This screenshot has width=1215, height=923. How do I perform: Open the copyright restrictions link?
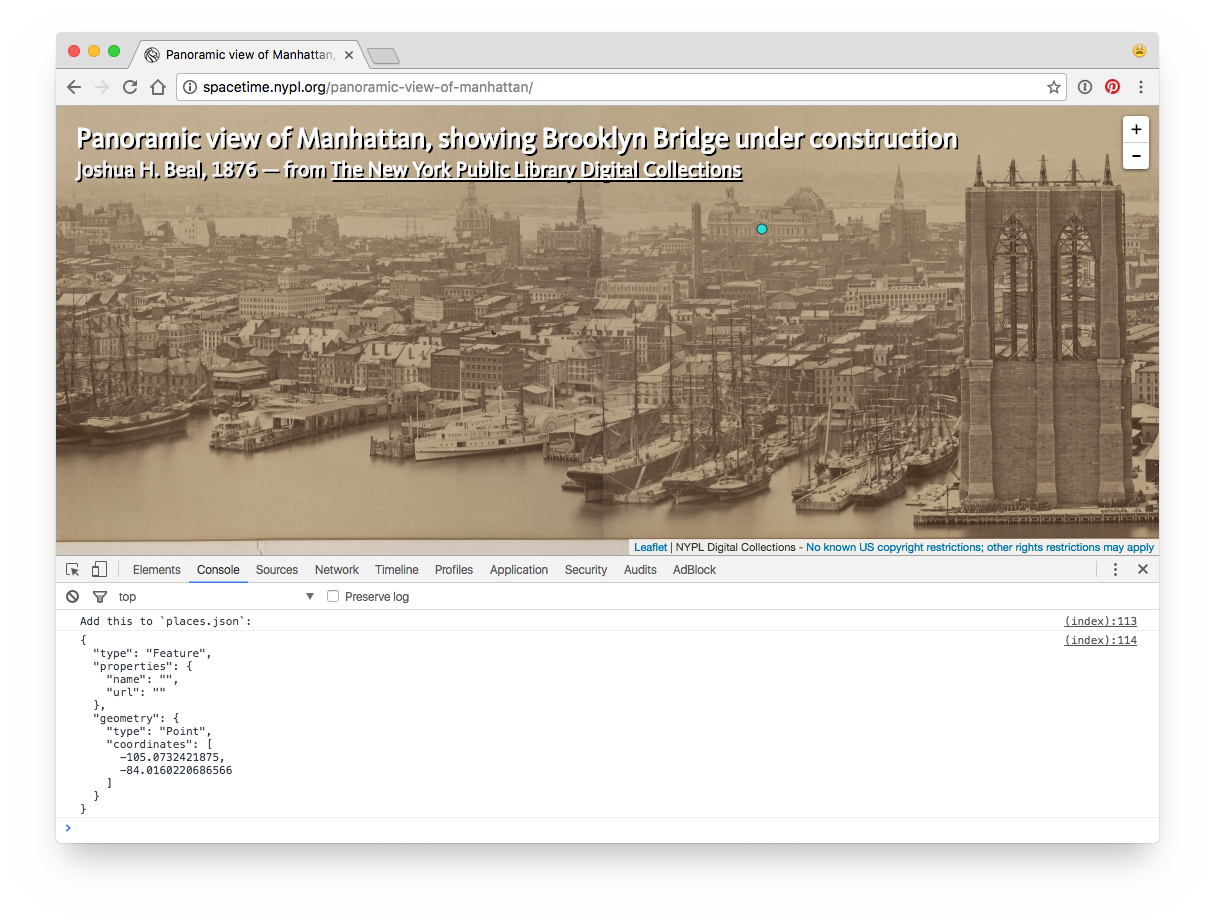980,547
